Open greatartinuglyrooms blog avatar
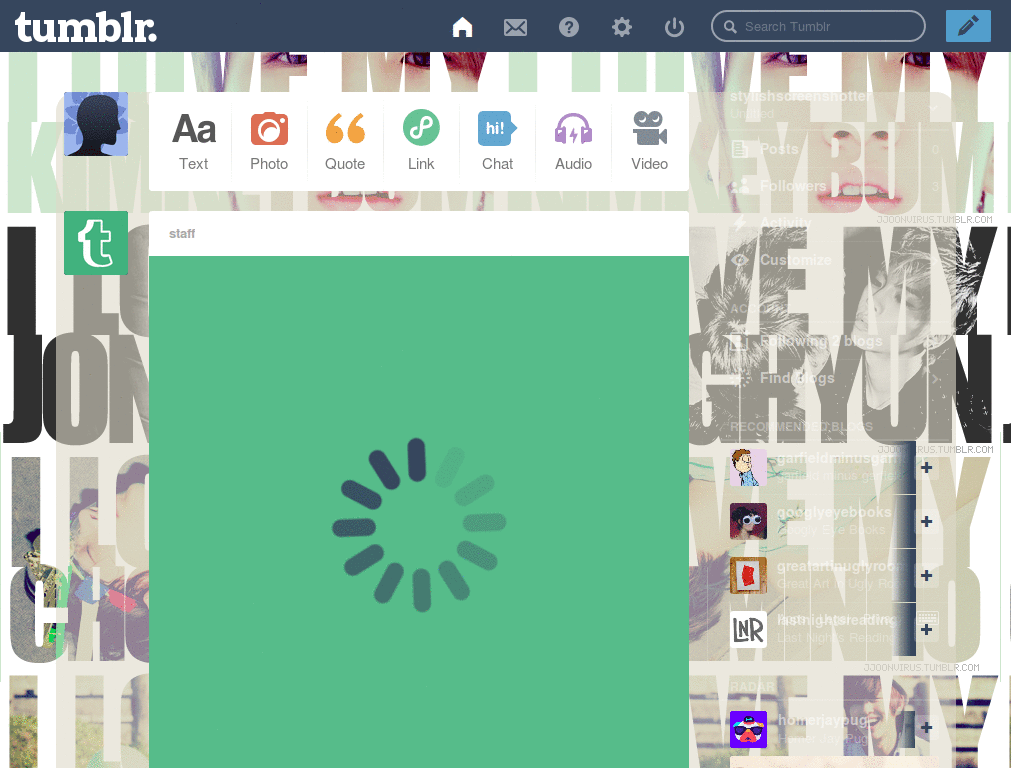Screen dimensions: 1024x768 tap(748, 575)
